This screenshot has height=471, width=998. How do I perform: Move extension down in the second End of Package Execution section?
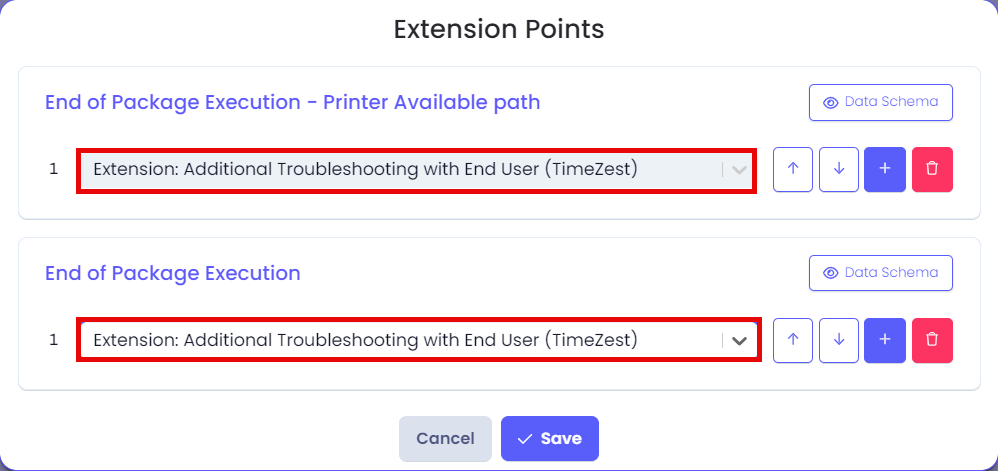coord(839,341)
